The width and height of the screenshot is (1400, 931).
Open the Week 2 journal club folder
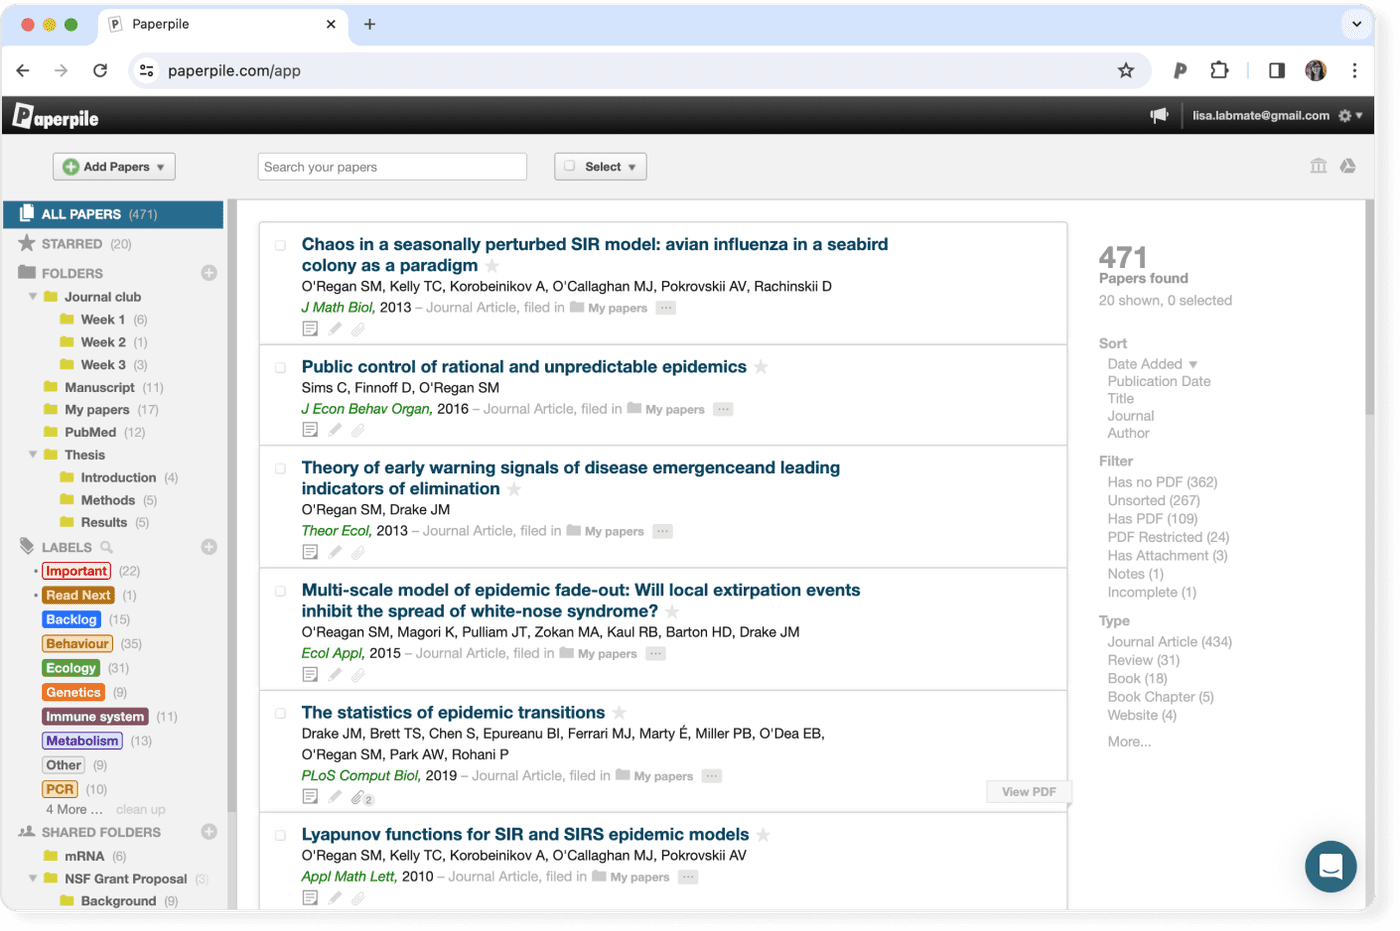102,341
